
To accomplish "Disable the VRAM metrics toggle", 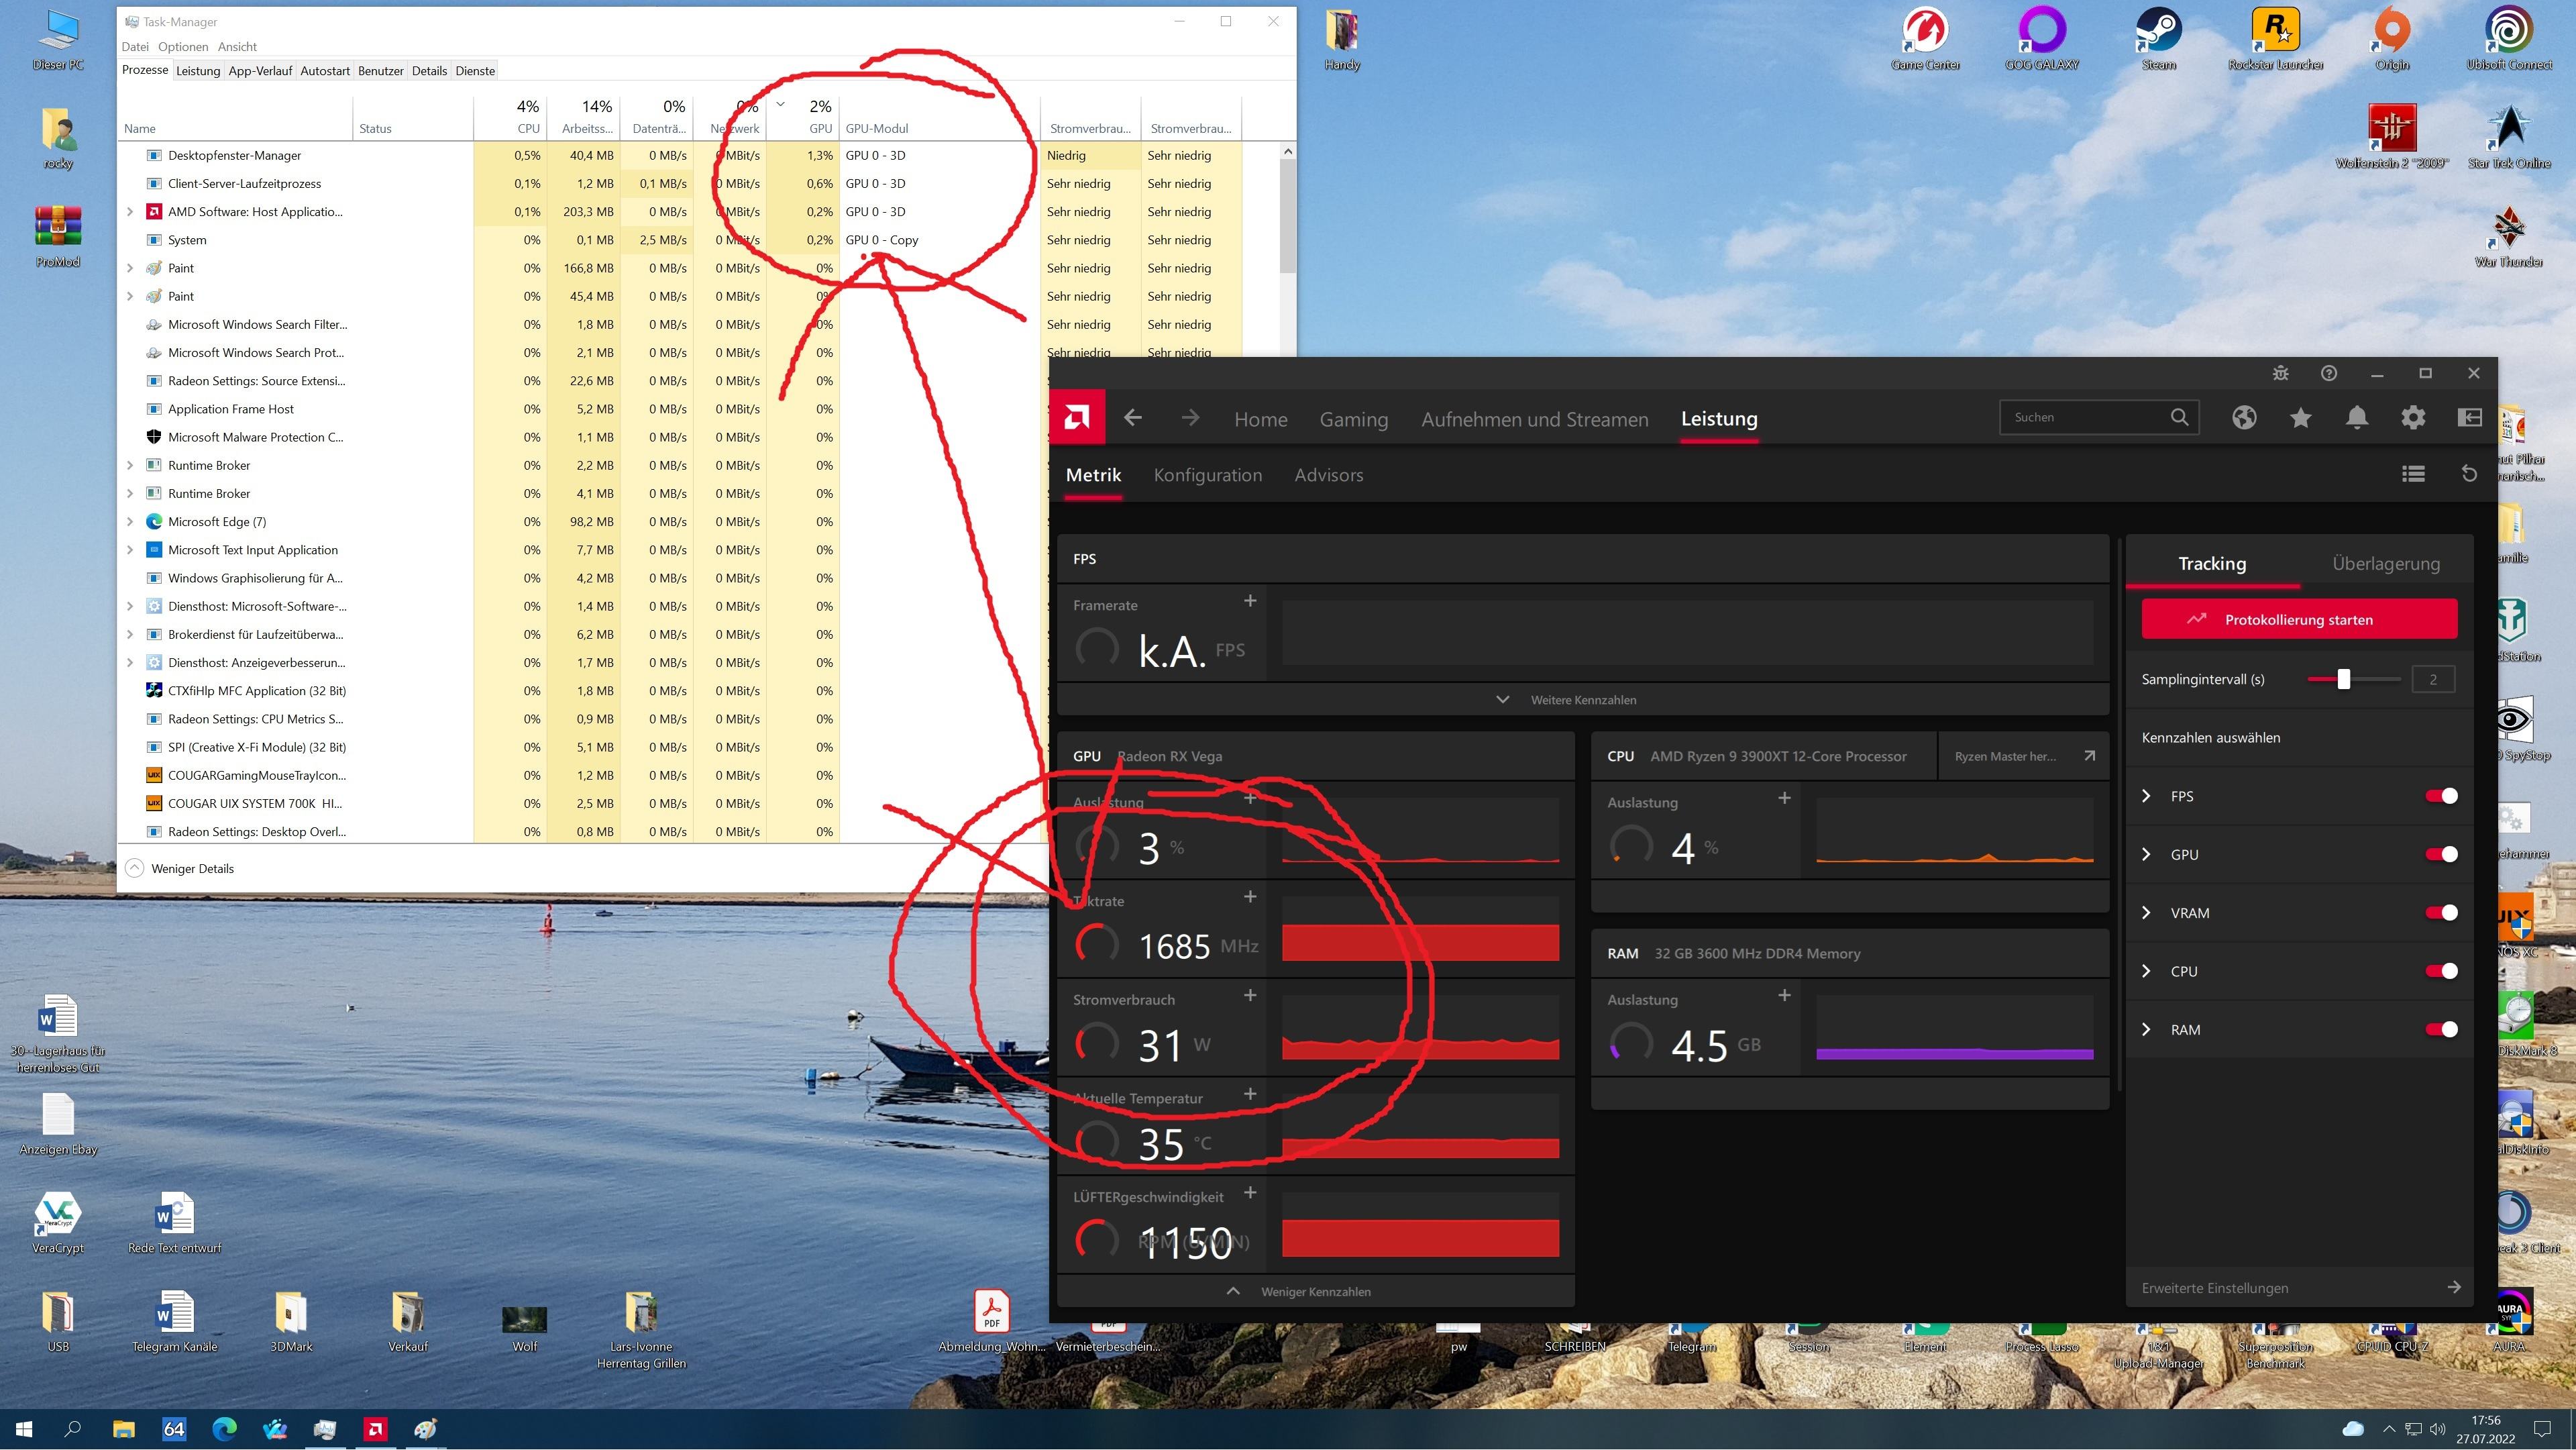I will point(2441,913).
